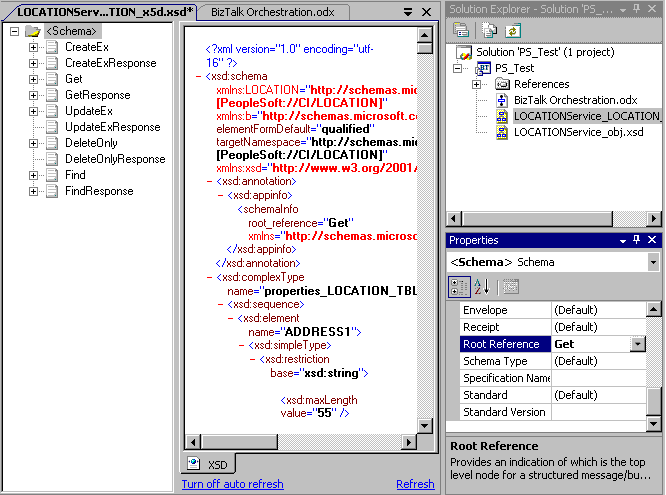
Task: Click the XSD view scroll right arrow
Action: pos(408,442)
